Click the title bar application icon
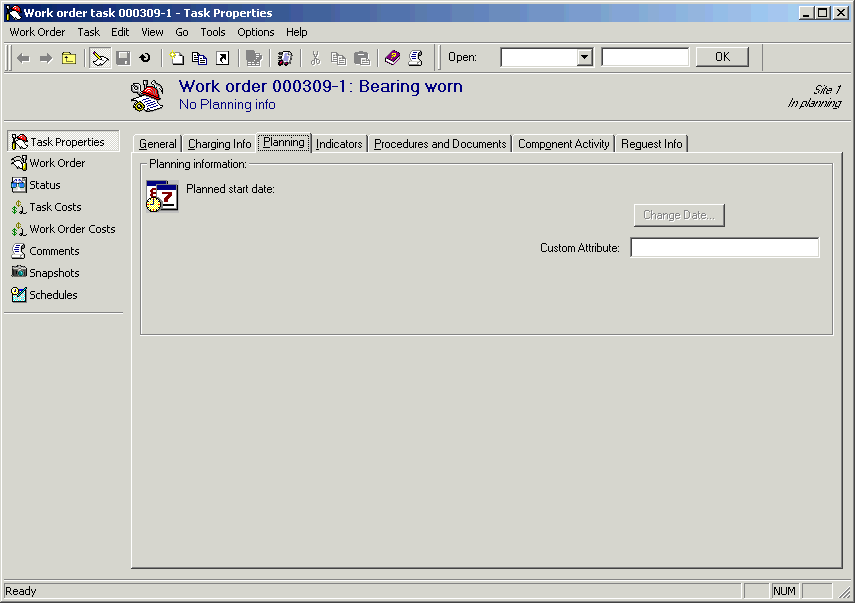 (13, 13)
